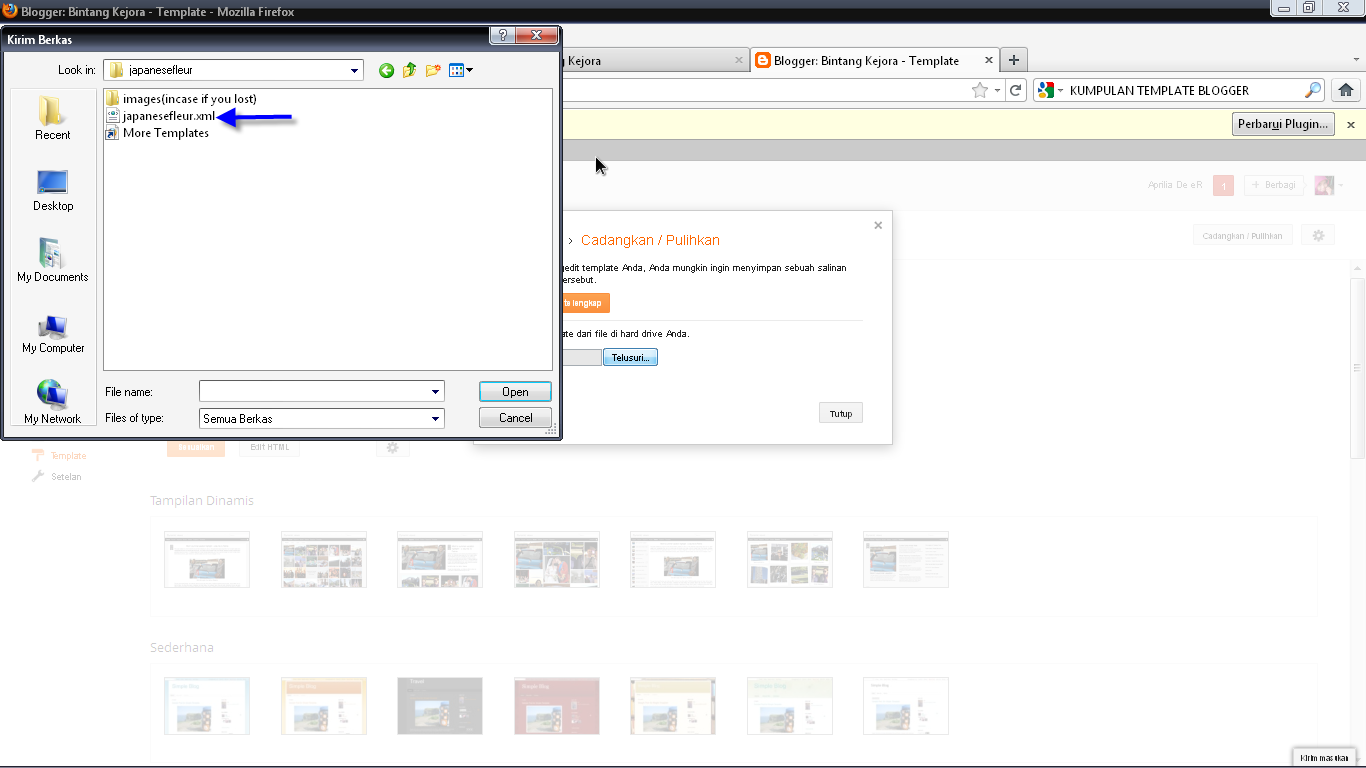Open the profile avatar menu
Viewport: 1366px width, 768px height.
1328,185
